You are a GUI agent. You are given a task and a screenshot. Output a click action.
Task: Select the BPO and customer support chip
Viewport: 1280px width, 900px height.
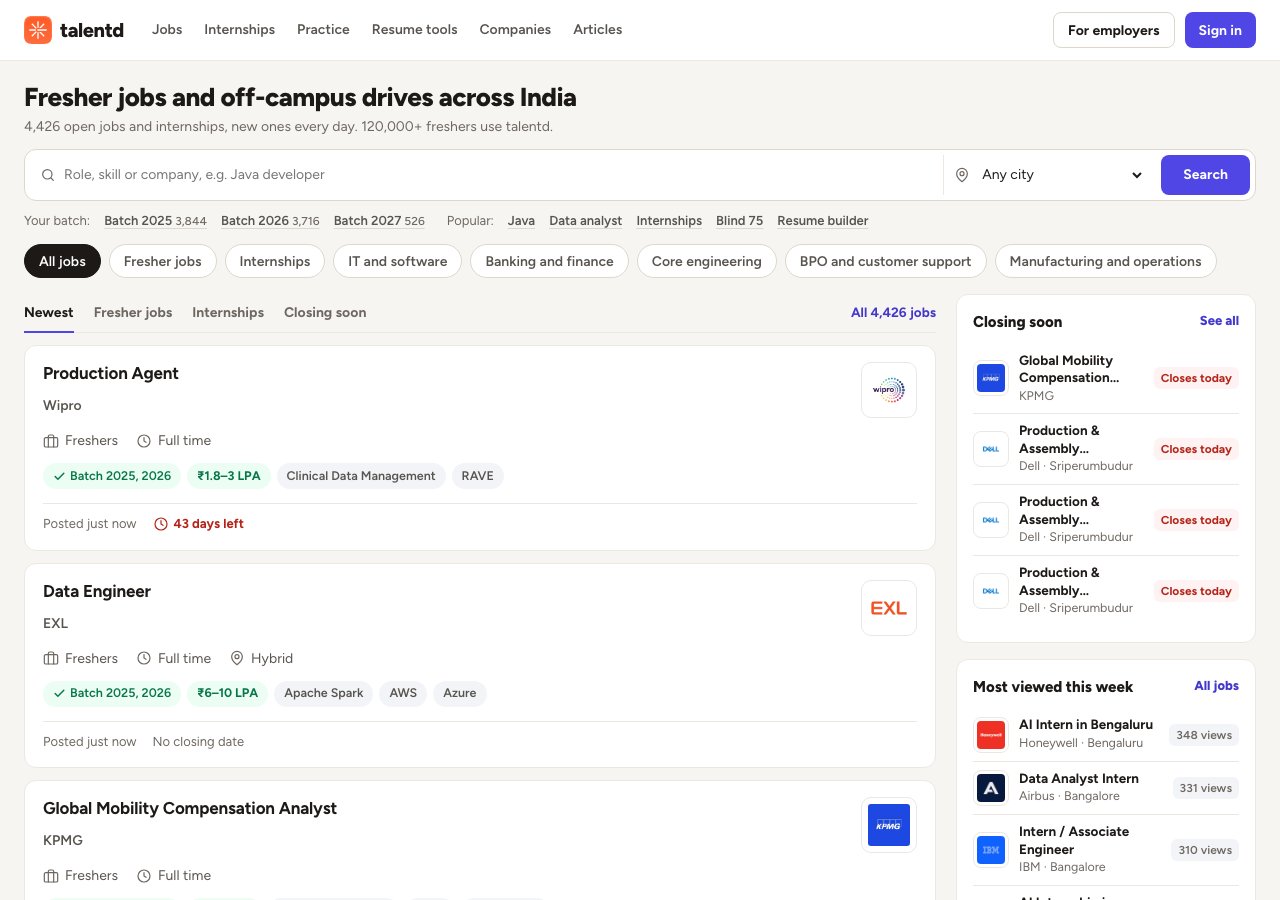(886, 261)
